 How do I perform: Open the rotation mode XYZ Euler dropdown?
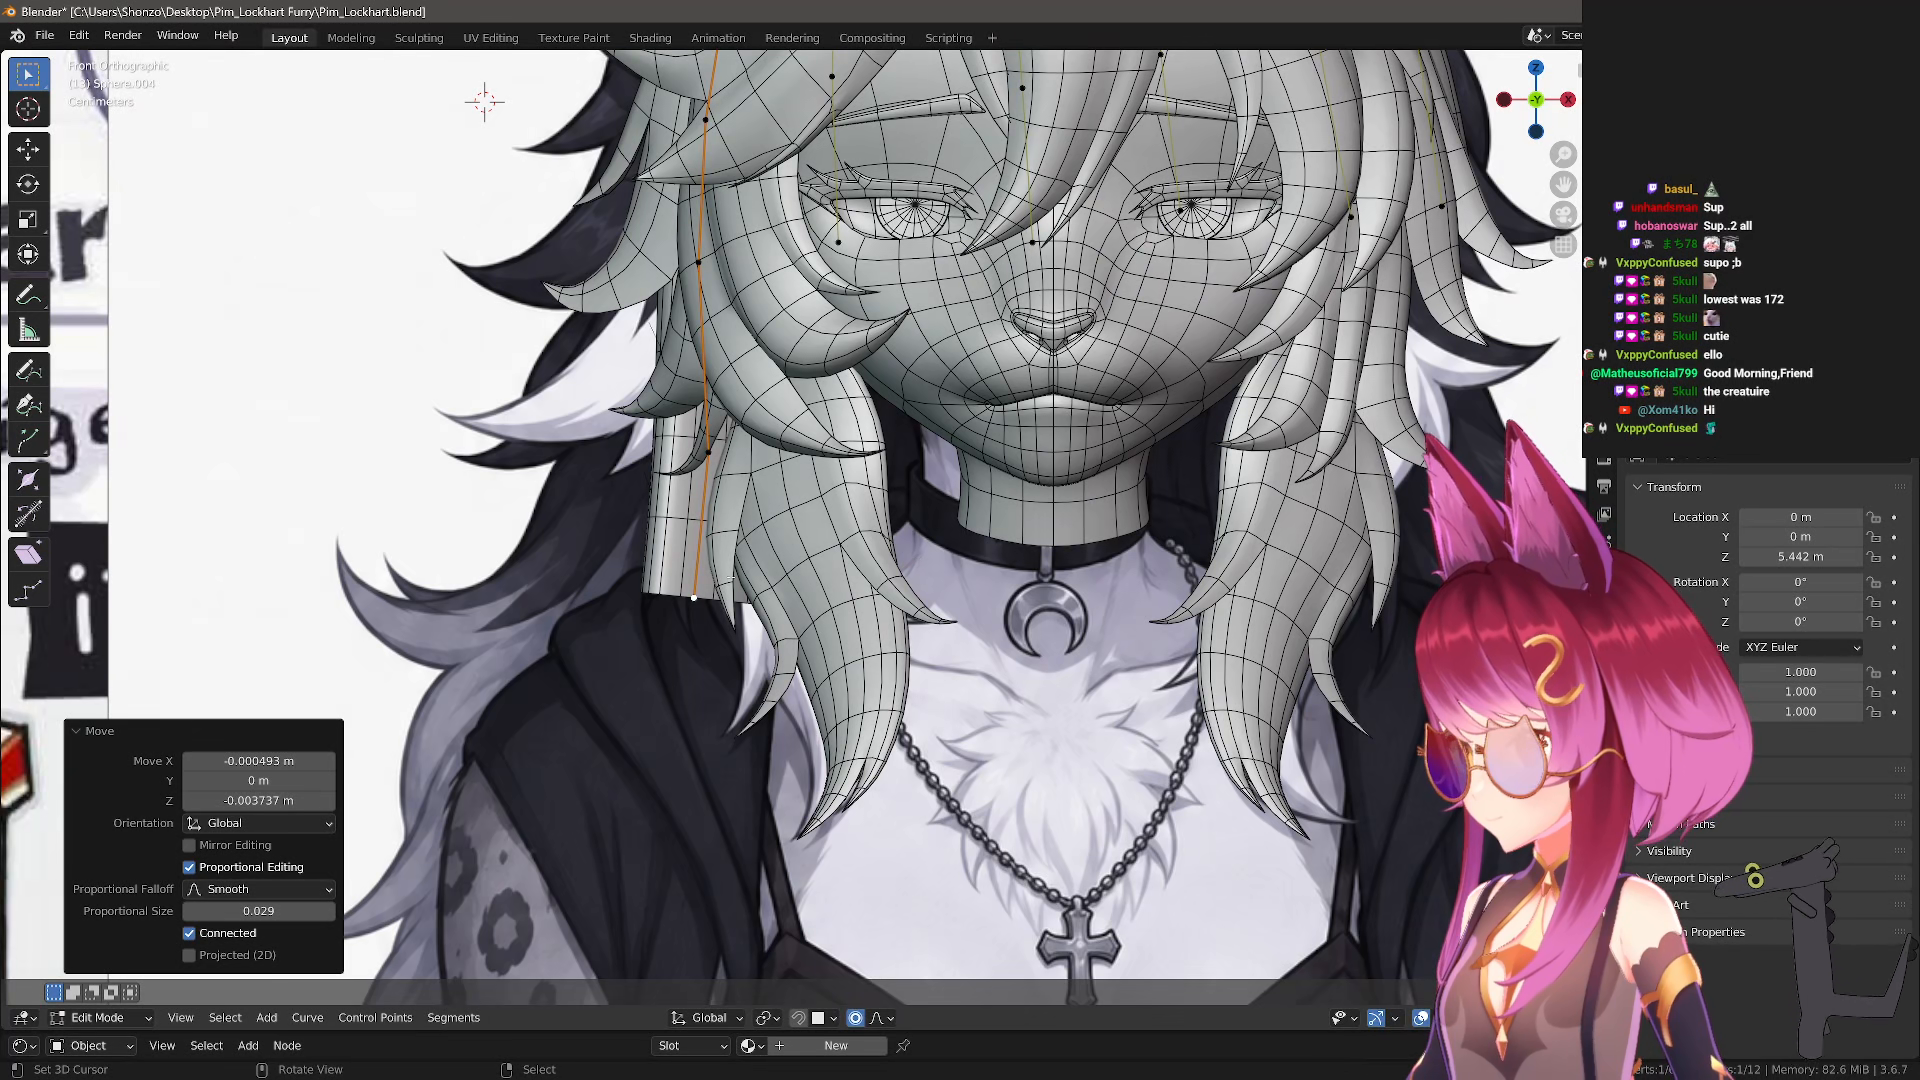pos(1802,647)
